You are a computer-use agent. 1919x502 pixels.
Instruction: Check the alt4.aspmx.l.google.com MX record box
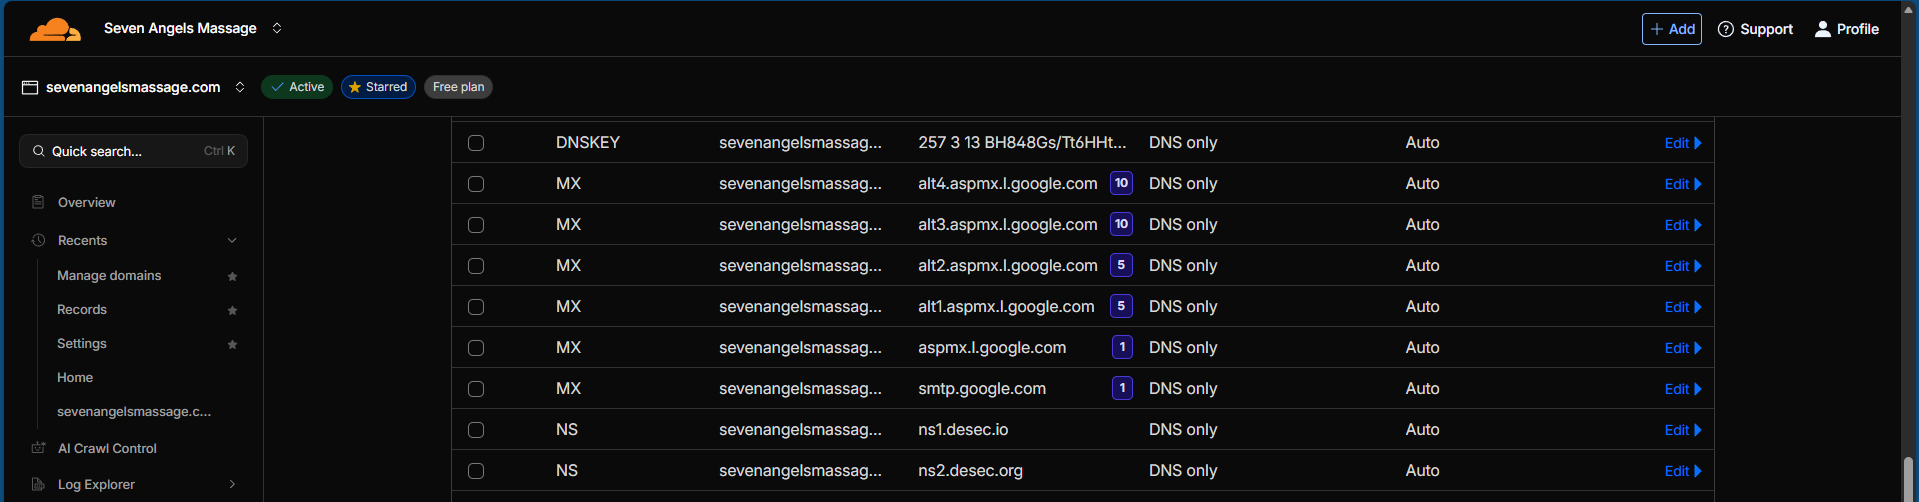click(x=476, y=184)
